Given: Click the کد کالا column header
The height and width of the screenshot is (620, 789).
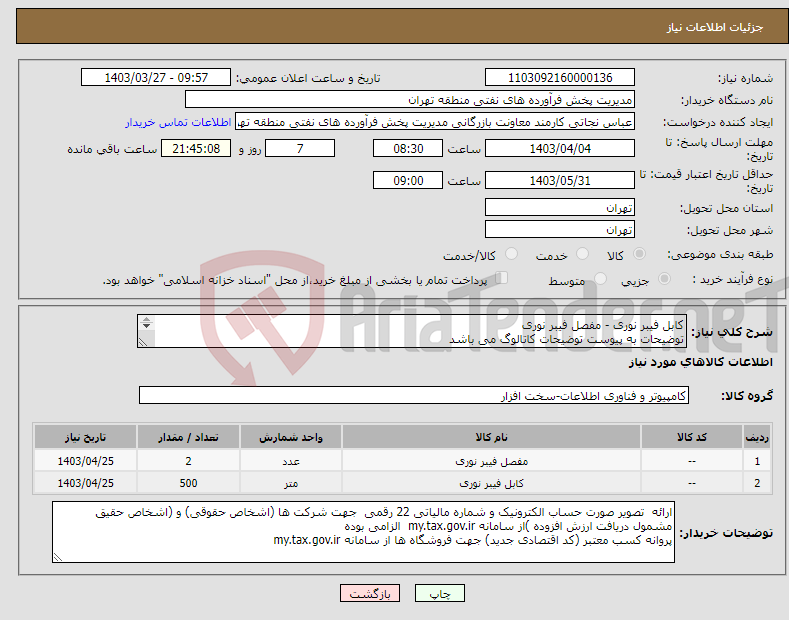Looking at the screenshot, I should 691,437.
